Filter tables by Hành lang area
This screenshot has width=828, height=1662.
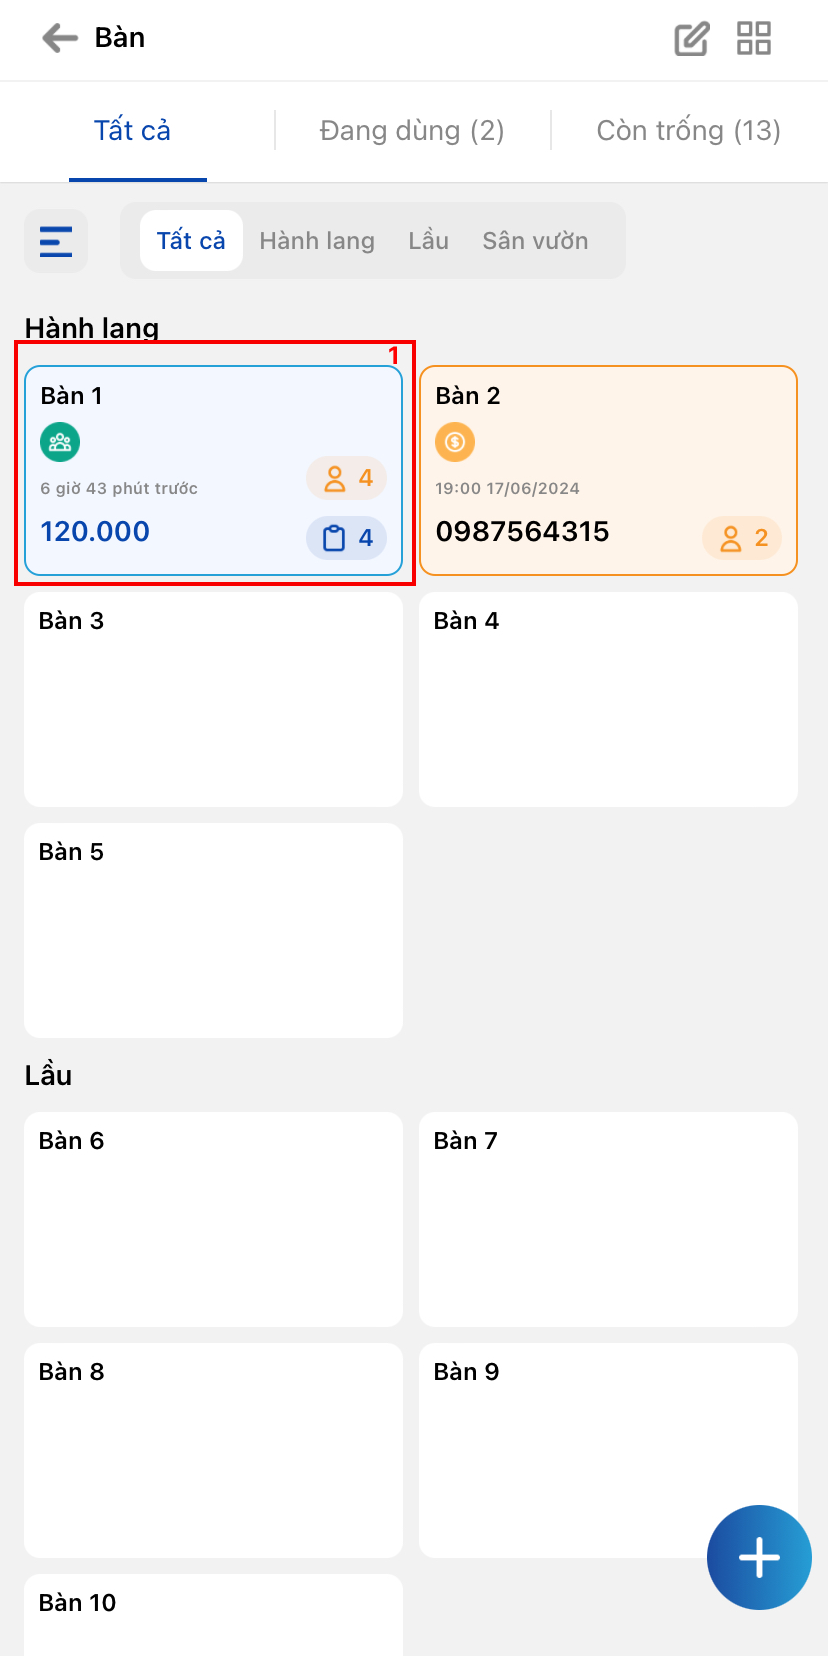317,241
